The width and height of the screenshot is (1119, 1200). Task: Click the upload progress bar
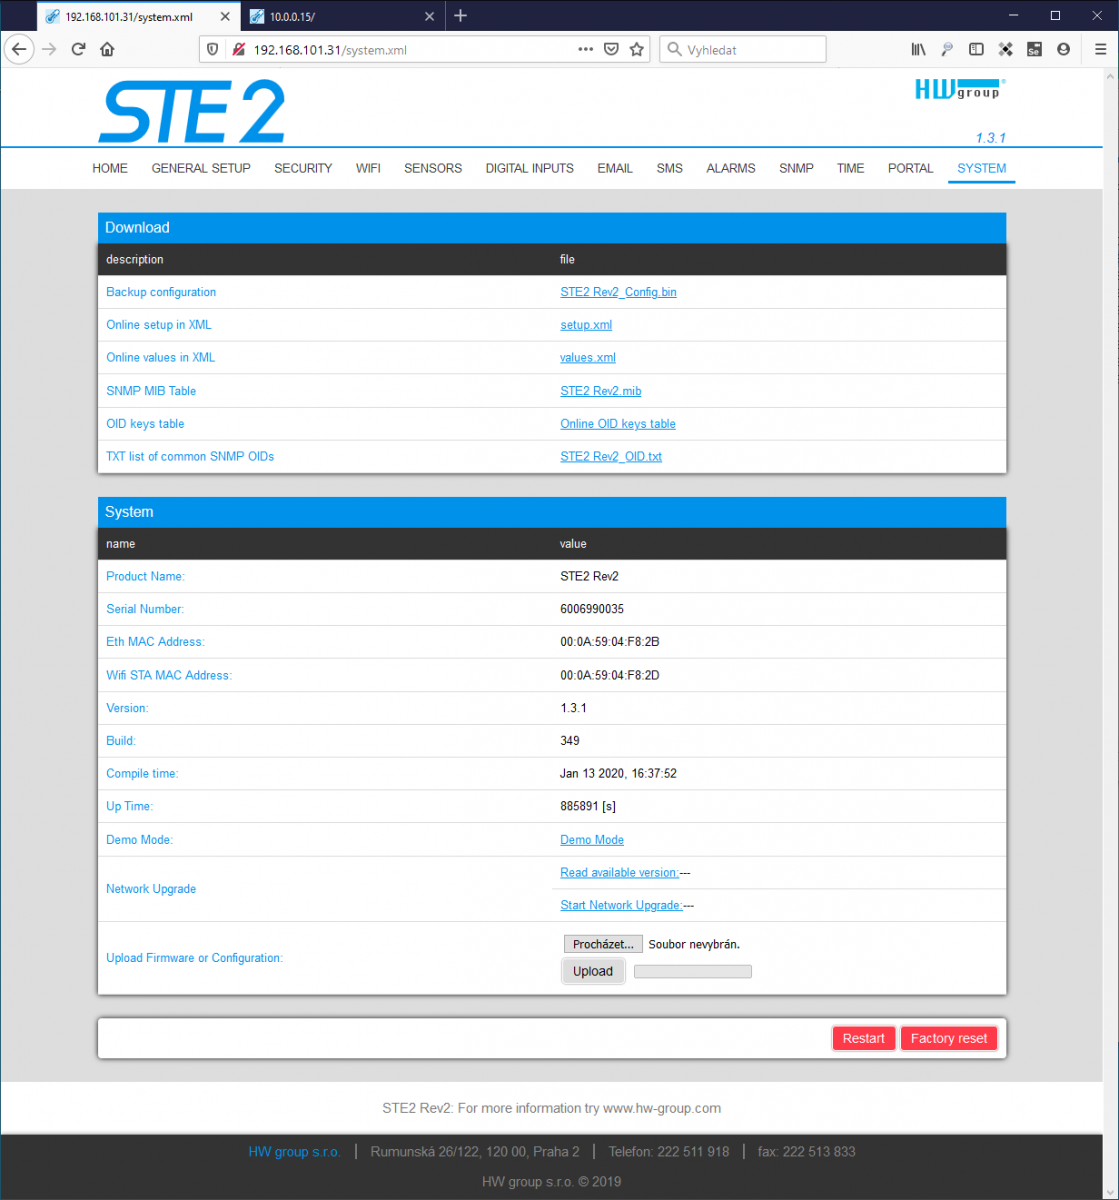(x=693, y=971)
